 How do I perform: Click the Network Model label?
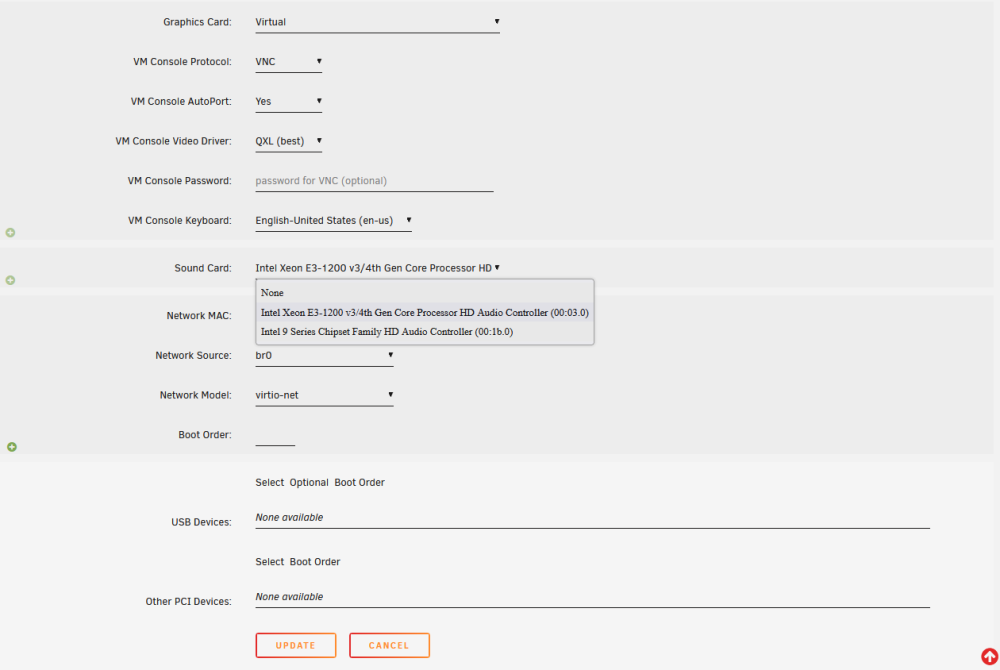click(x=195, y=395)
